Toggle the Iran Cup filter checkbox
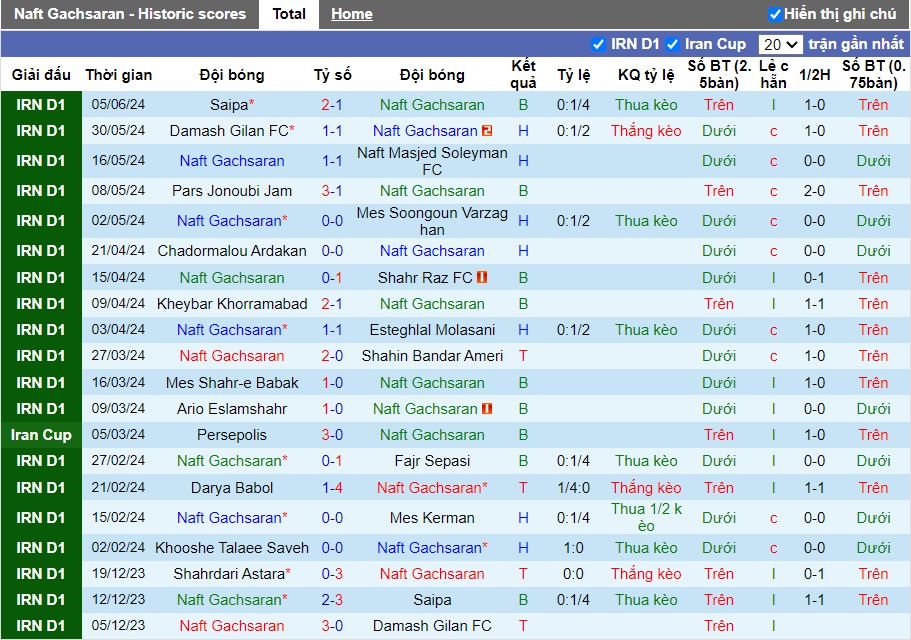The height and width of the screenshot is (640, 911). [x=672, y=44]
